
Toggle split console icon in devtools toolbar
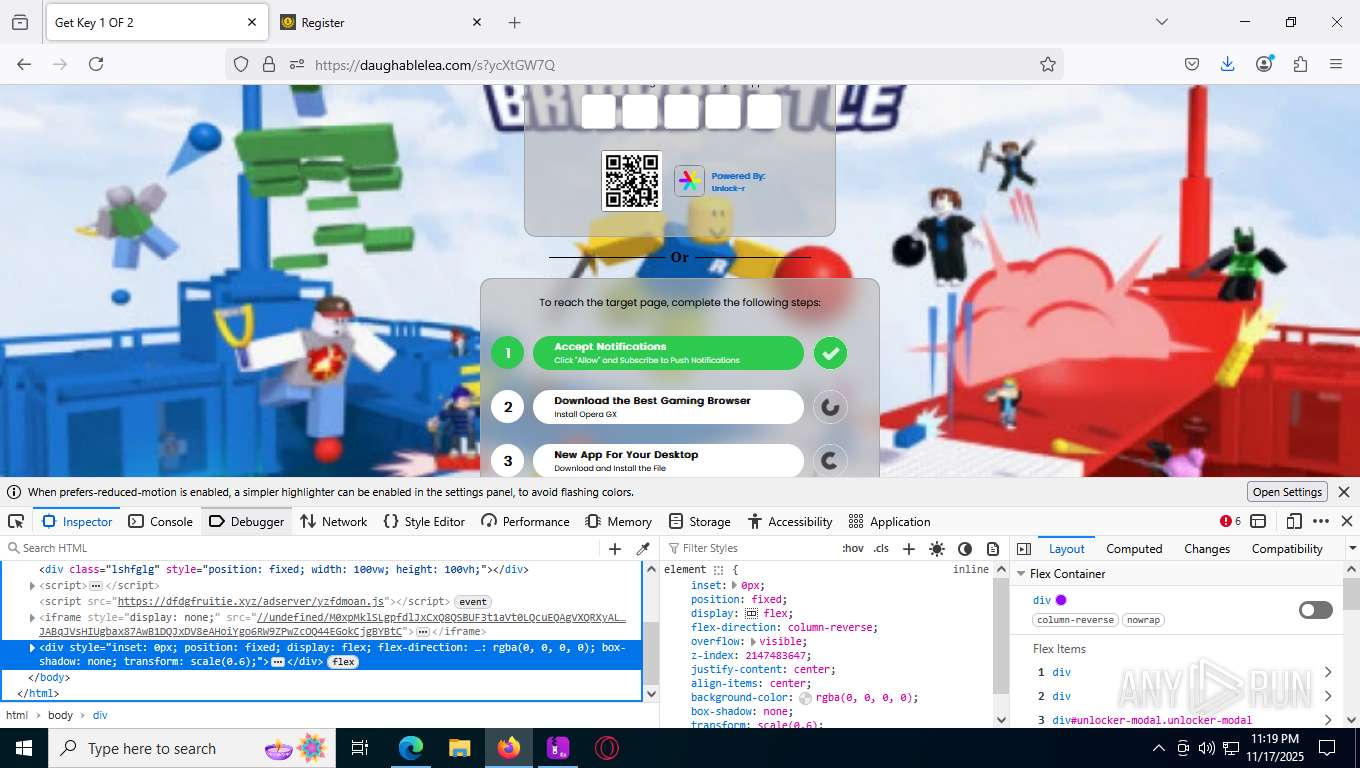(x=1258, y=521)
